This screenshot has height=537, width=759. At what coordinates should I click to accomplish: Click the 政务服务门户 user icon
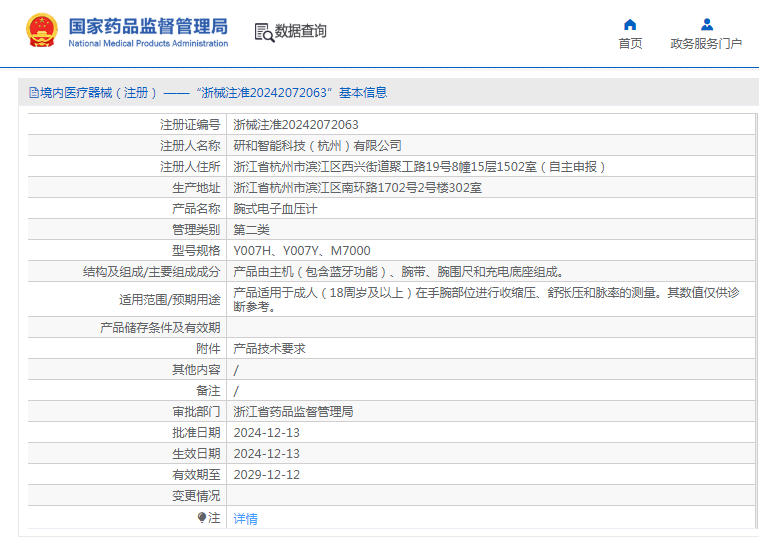point(707,24)
